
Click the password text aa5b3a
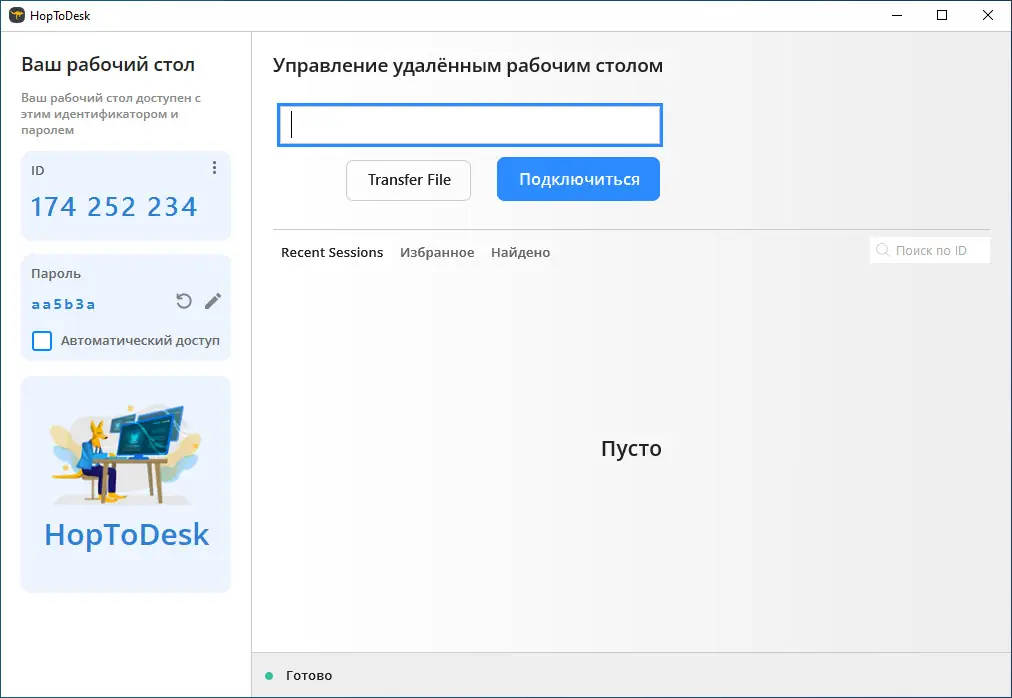point(64,304)
